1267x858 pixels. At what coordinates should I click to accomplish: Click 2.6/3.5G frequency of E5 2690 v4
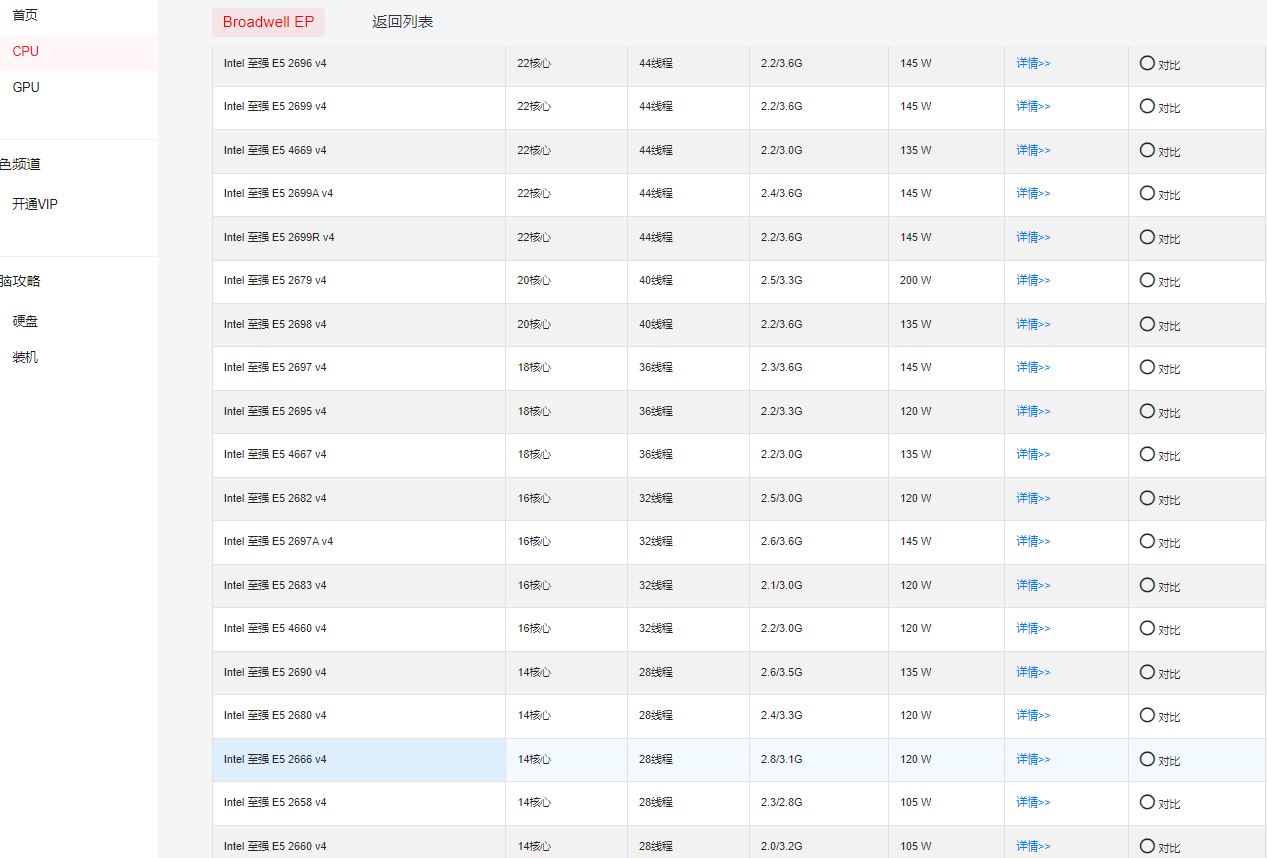[x=781, y=672]
